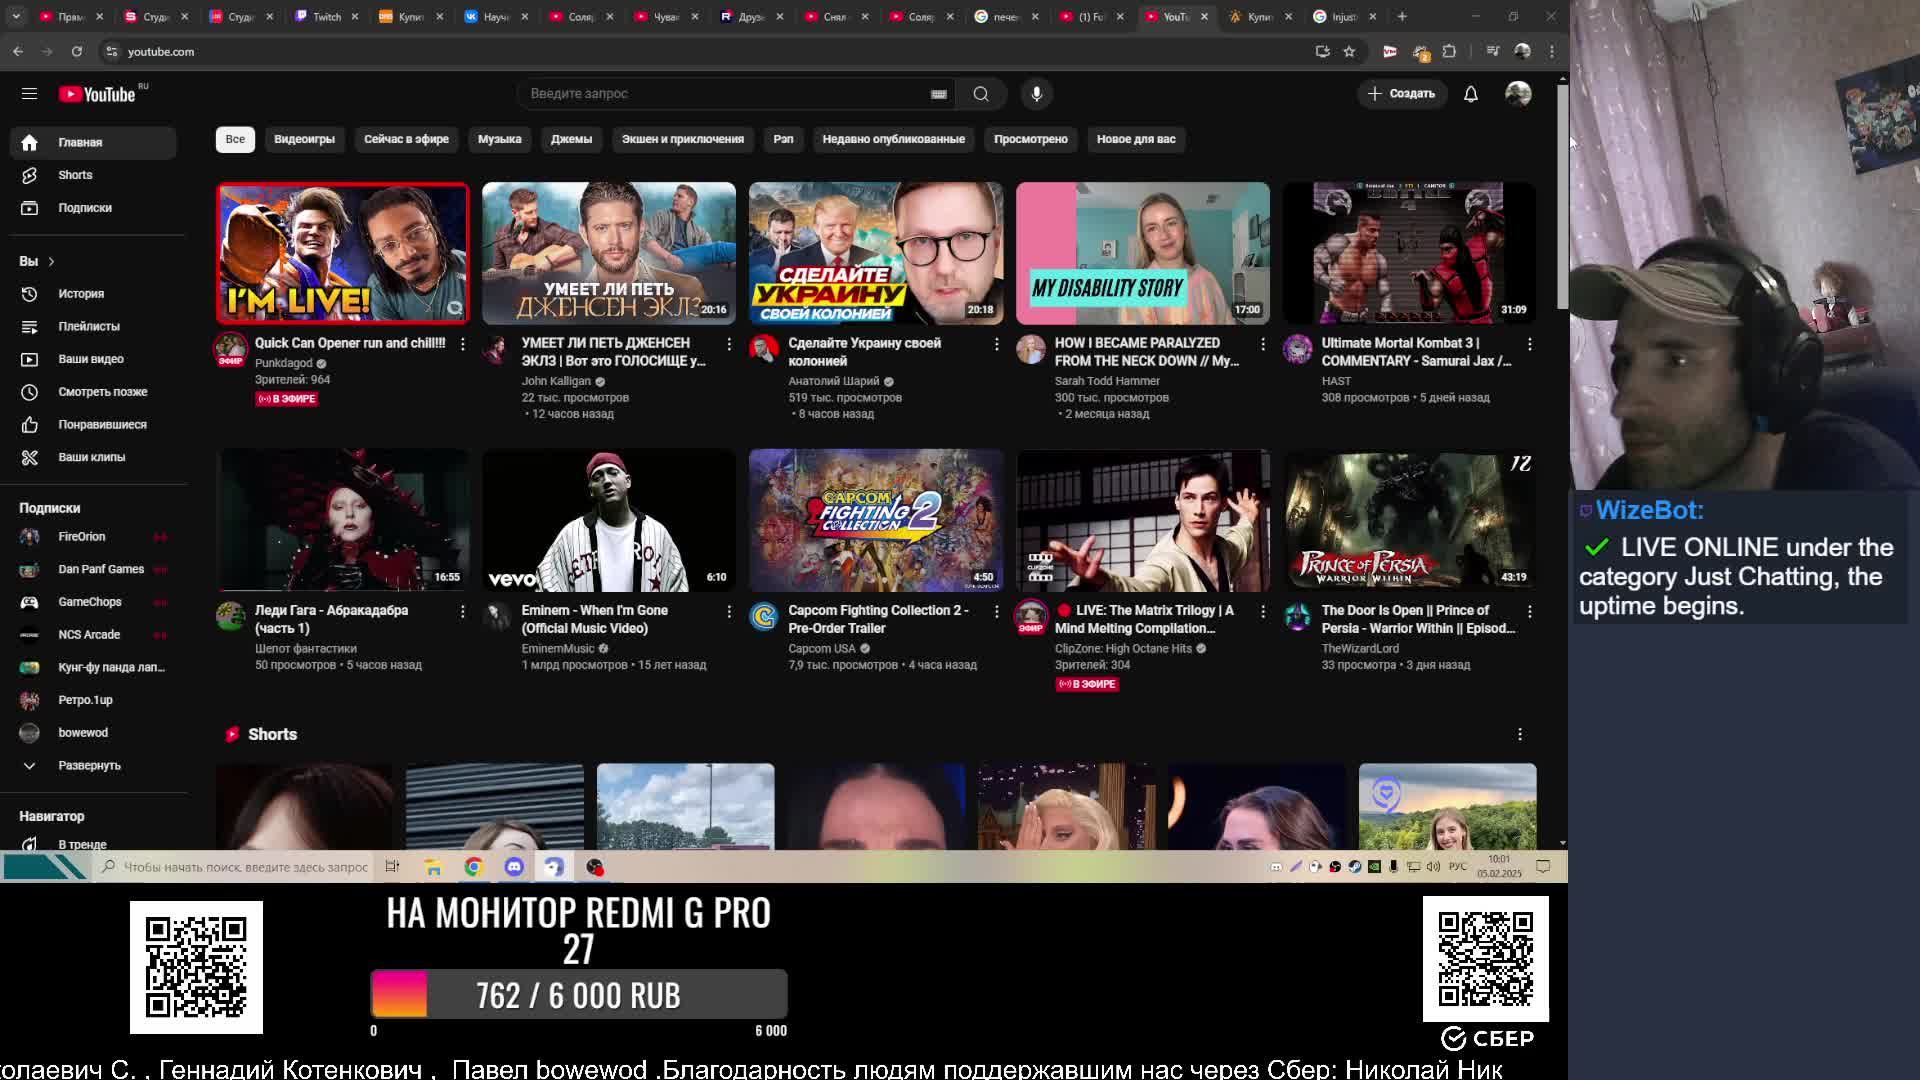Screen dimensions: 1920x1080
Task: Bookmark page with the star icon
Action: tap(1349, 51)
